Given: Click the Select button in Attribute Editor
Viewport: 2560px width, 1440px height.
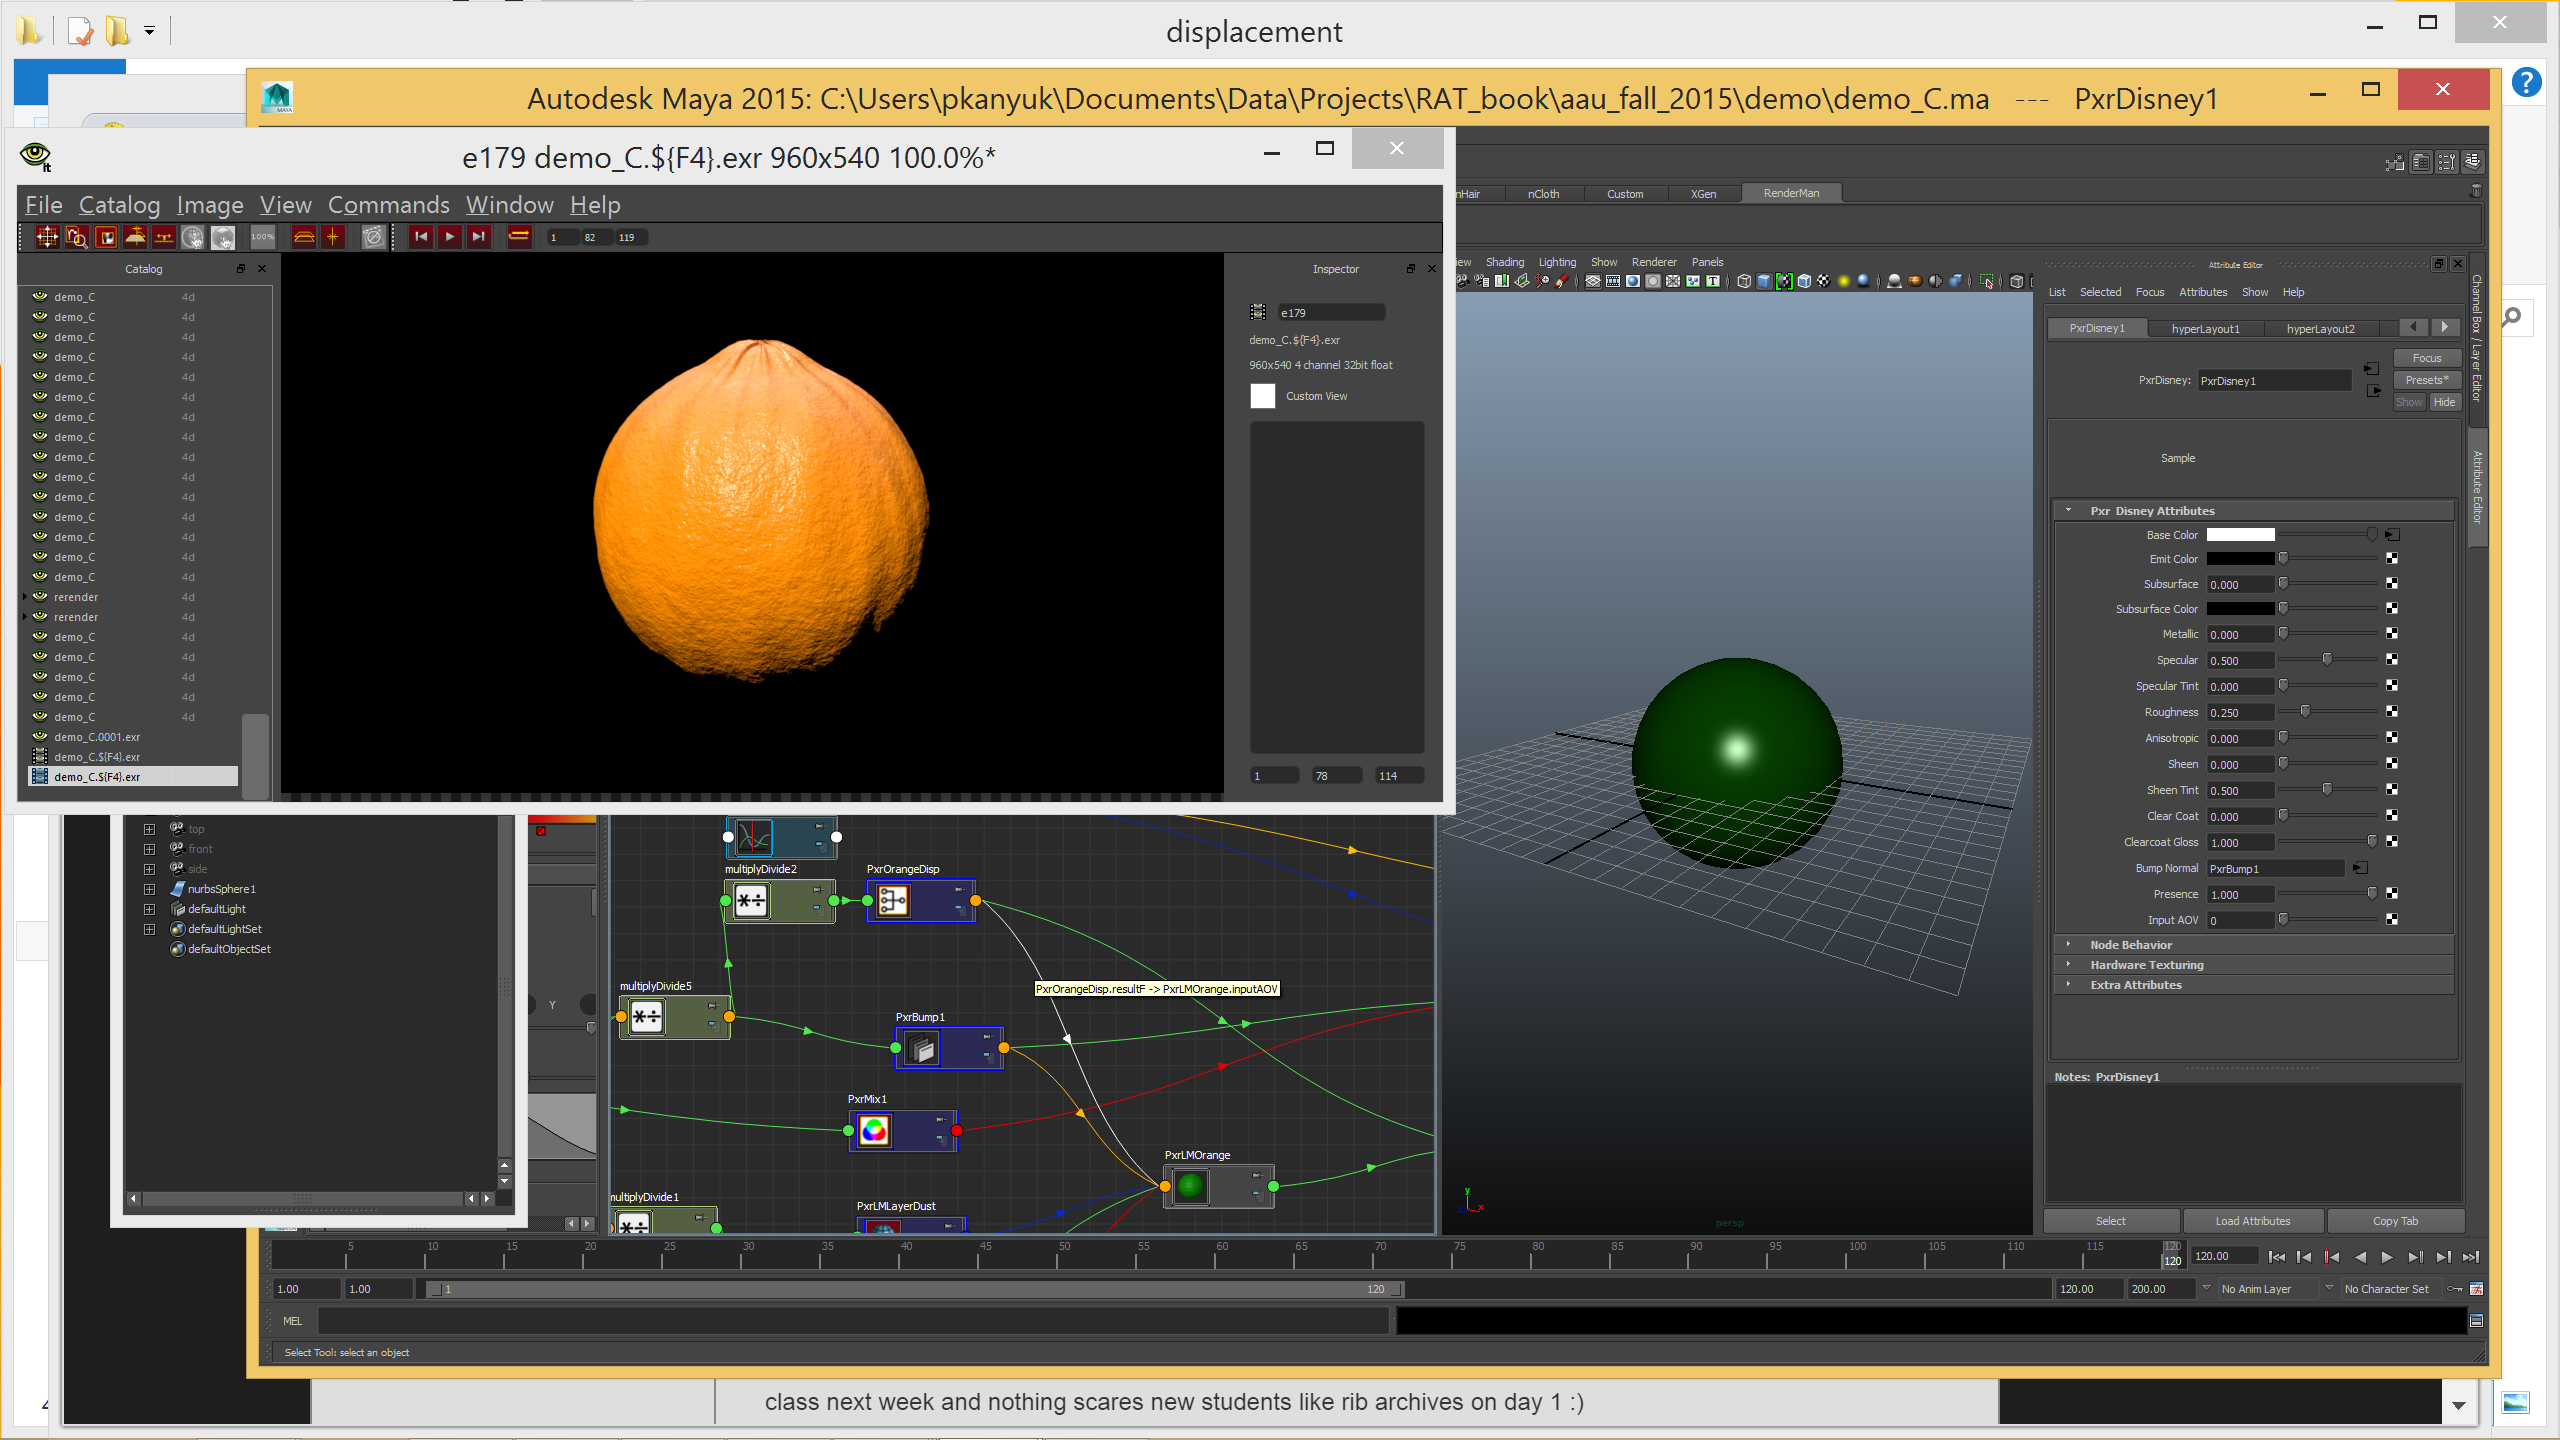Looking at the screenshot, I should 2110,1221.
